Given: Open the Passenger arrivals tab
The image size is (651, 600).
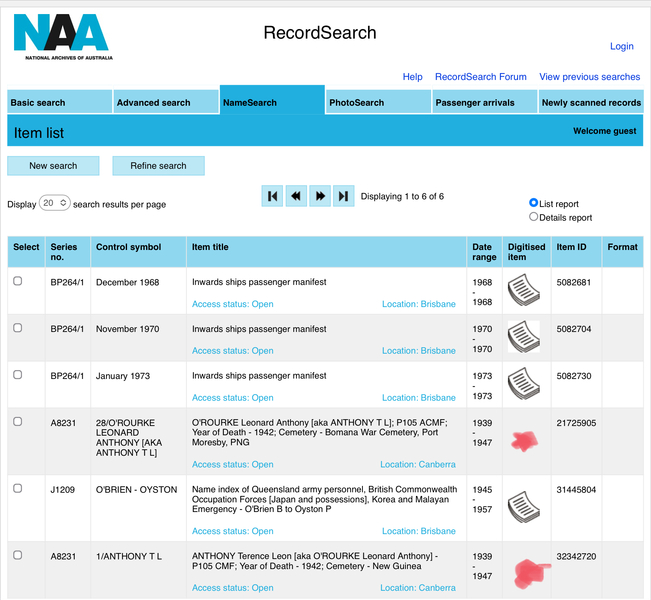Looking at the screenshot, I should pyautogui.click(x=485, y=102).
